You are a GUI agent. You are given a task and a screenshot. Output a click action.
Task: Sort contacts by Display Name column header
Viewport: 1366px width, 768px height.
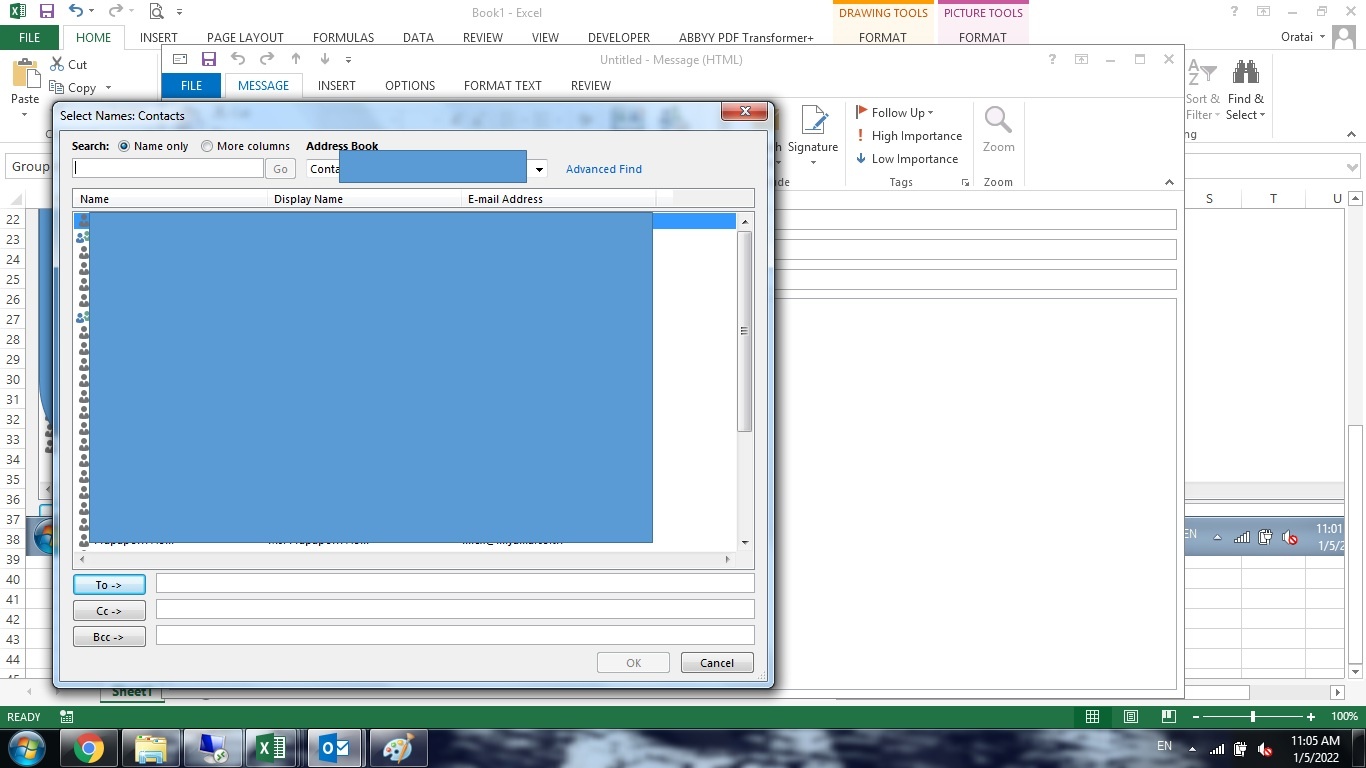click(364, 199)
